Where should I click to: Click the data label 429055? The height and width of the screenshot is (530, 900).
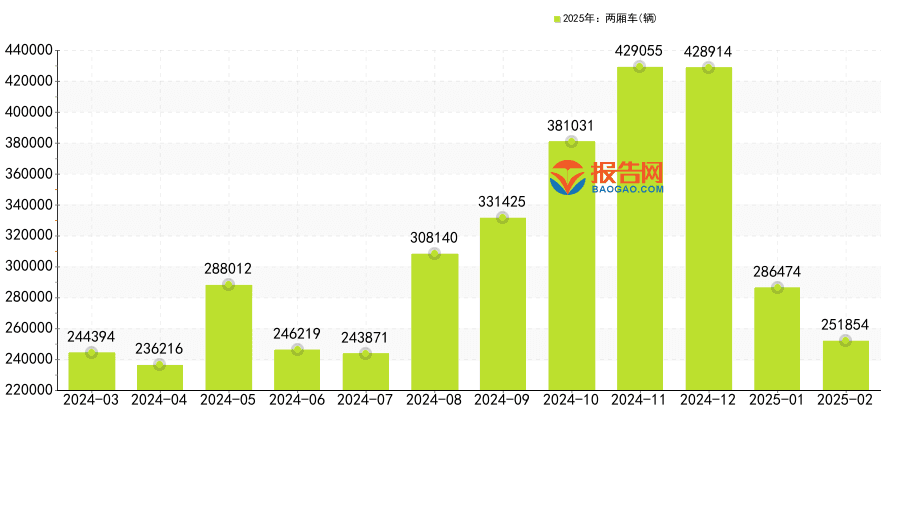click(x=639, y=51)
